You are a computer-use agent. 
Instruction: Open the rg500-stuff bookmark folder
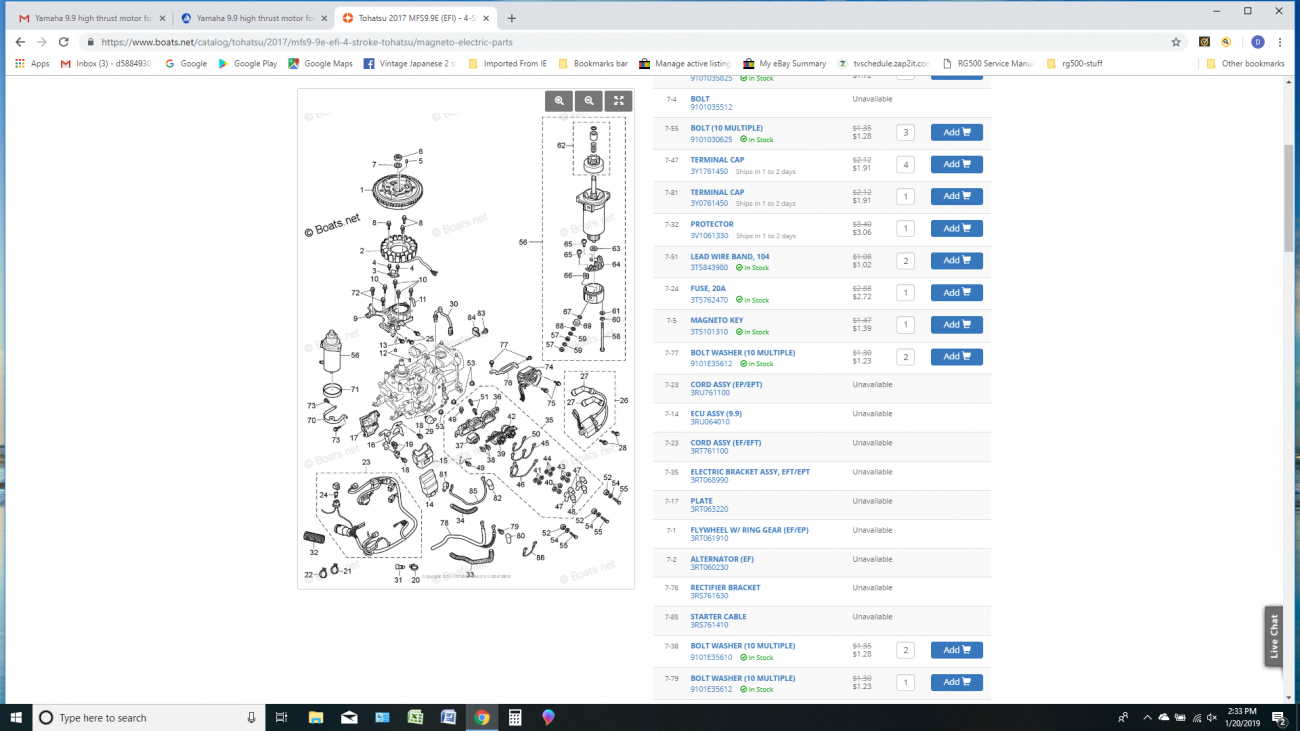point(1075,63)
